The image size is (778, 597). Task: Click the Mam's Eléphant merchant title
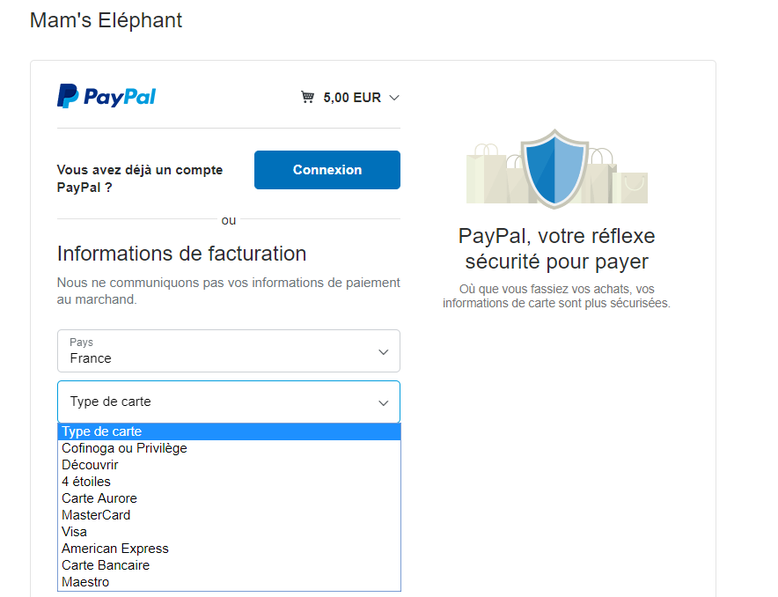click(106, 20)
